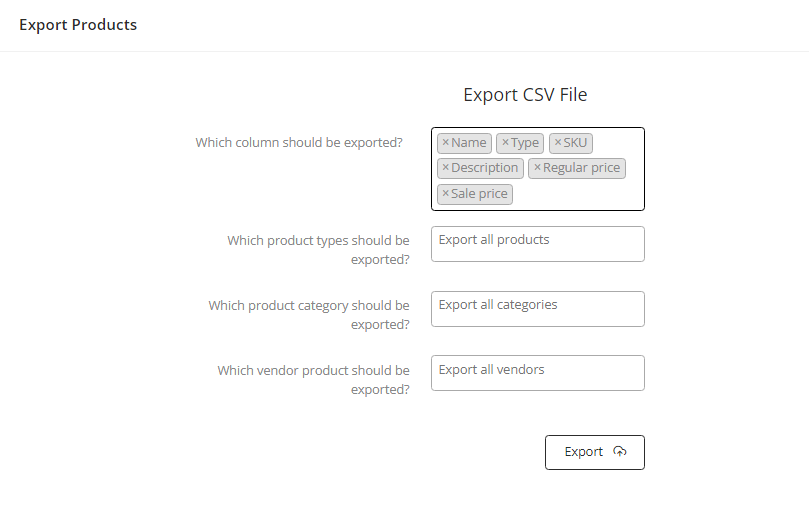Click the product category question label
This screenshot has height=515, width=809.
pos(309,315)
